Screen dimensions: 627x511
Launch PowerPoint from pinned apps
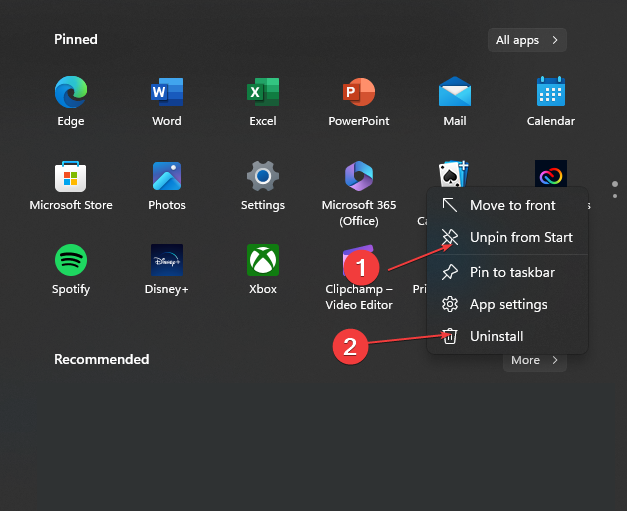click(358, 93)
